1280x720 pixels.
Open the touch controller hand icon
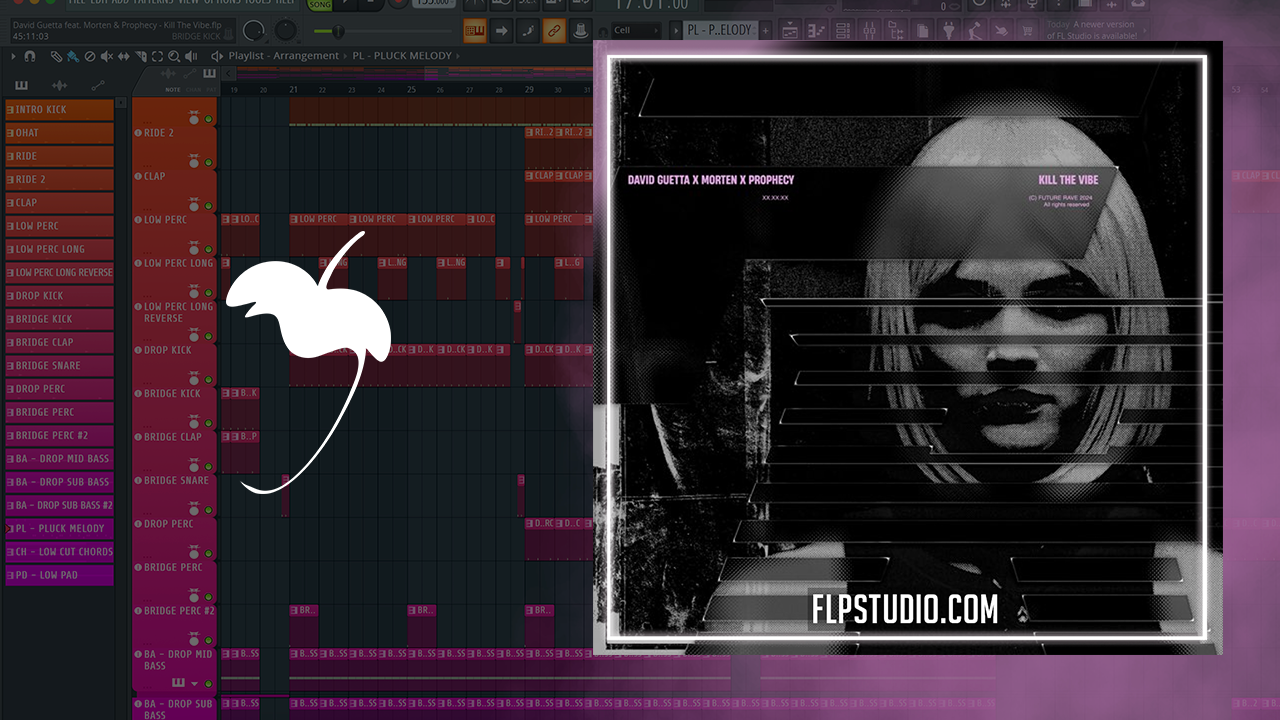tap(1001, 31)
